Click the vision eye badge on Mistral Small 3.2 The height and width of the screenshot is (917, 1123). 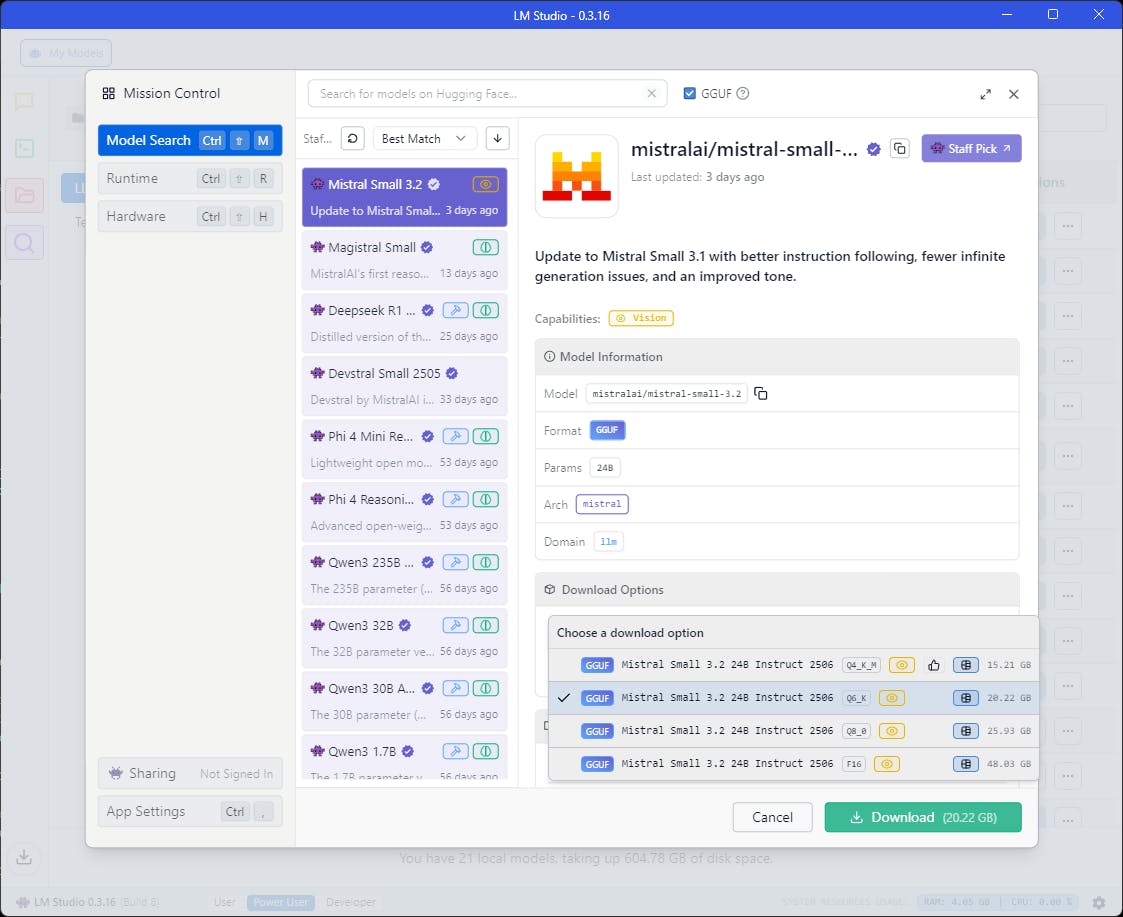tap(485, 184)
